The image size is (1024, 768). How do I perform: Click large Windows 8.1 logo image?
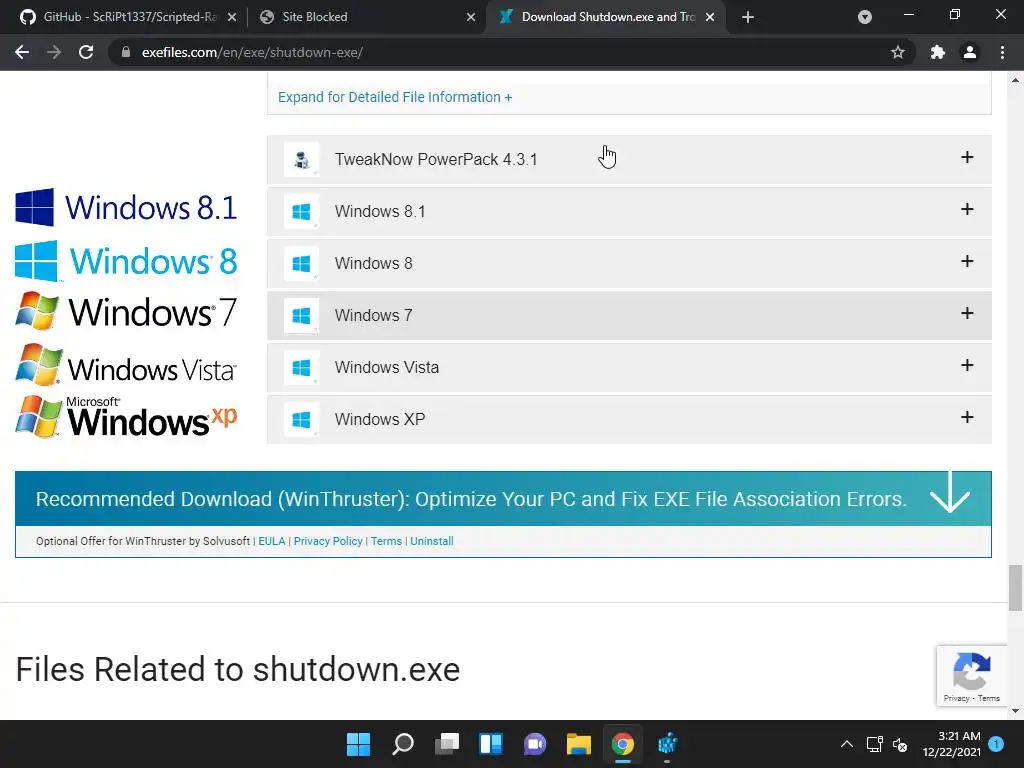[126, 208]
